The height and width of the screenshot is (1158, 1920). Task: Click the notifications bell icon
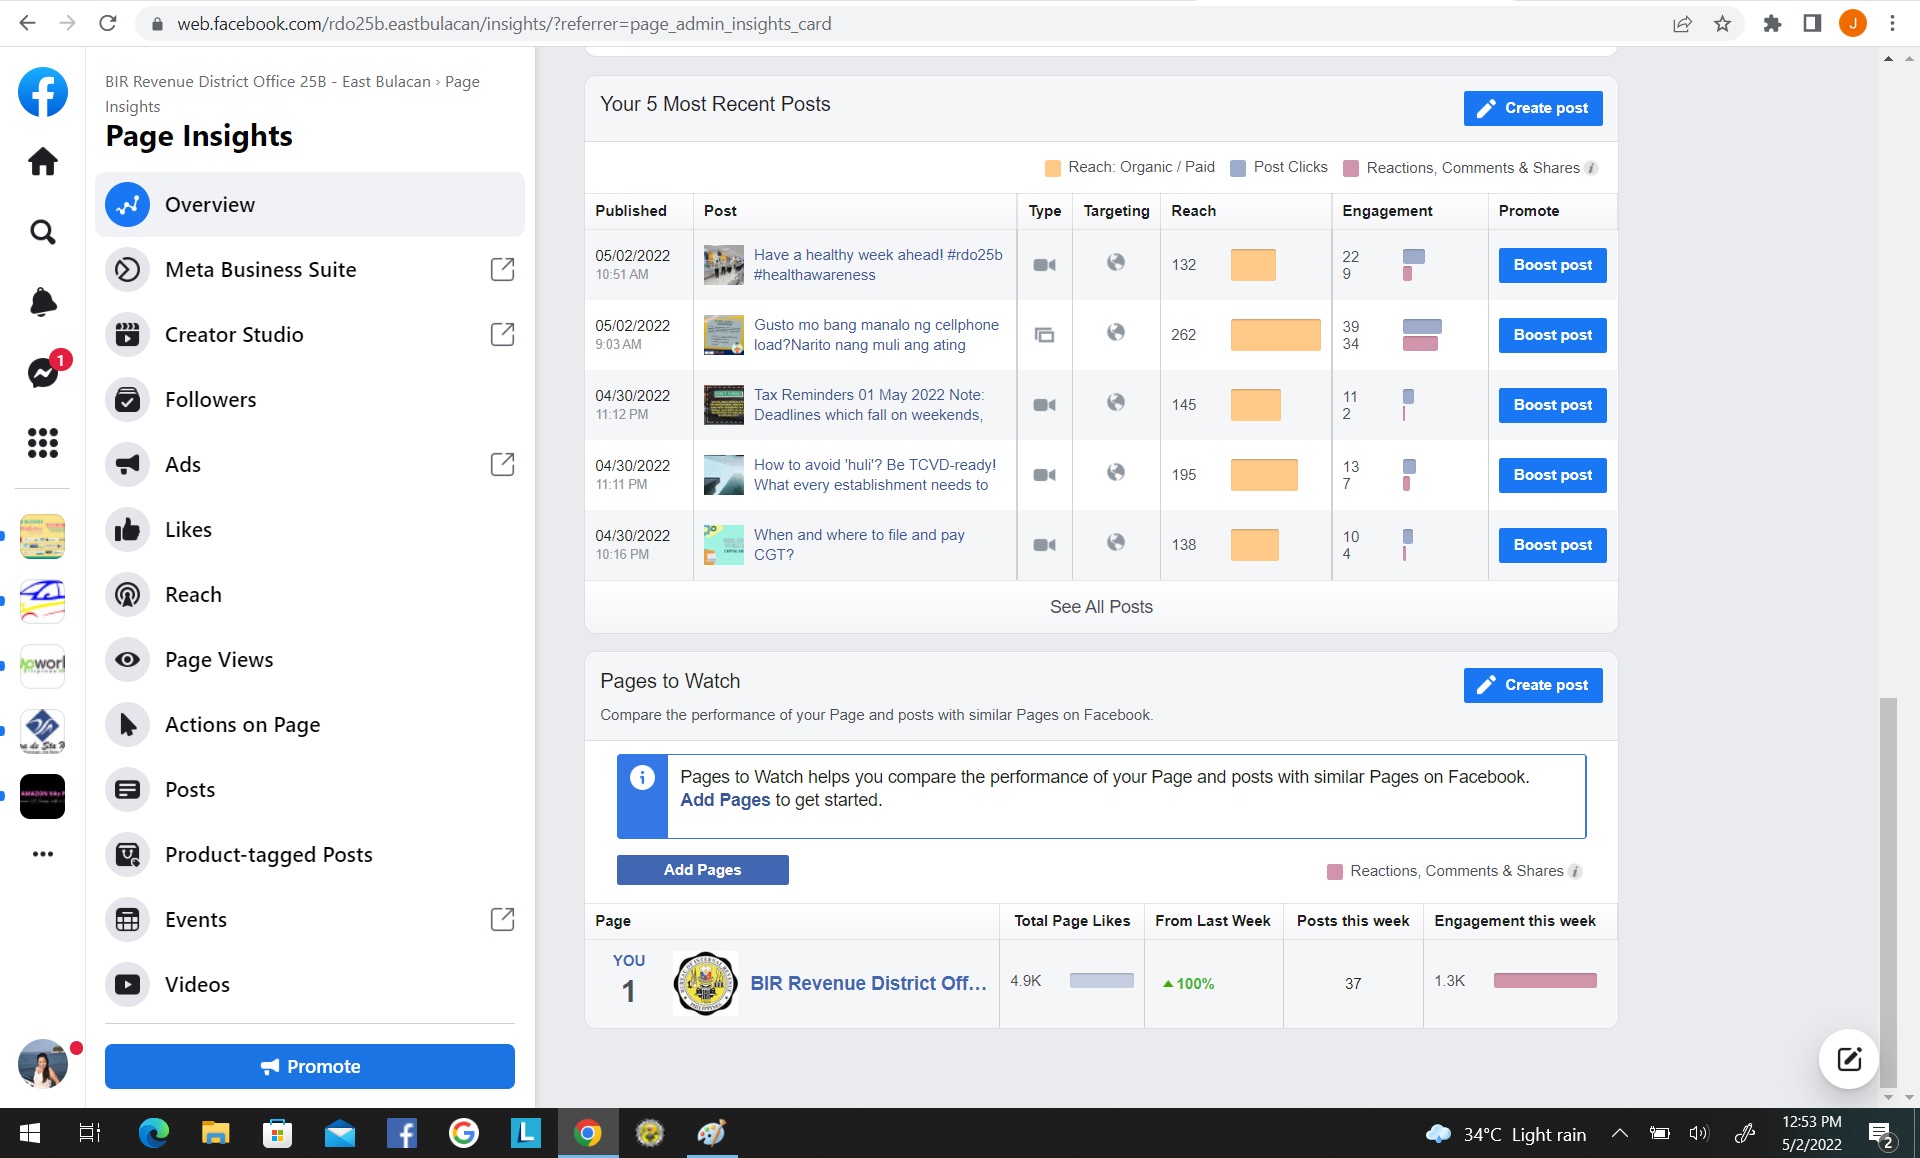43,302
